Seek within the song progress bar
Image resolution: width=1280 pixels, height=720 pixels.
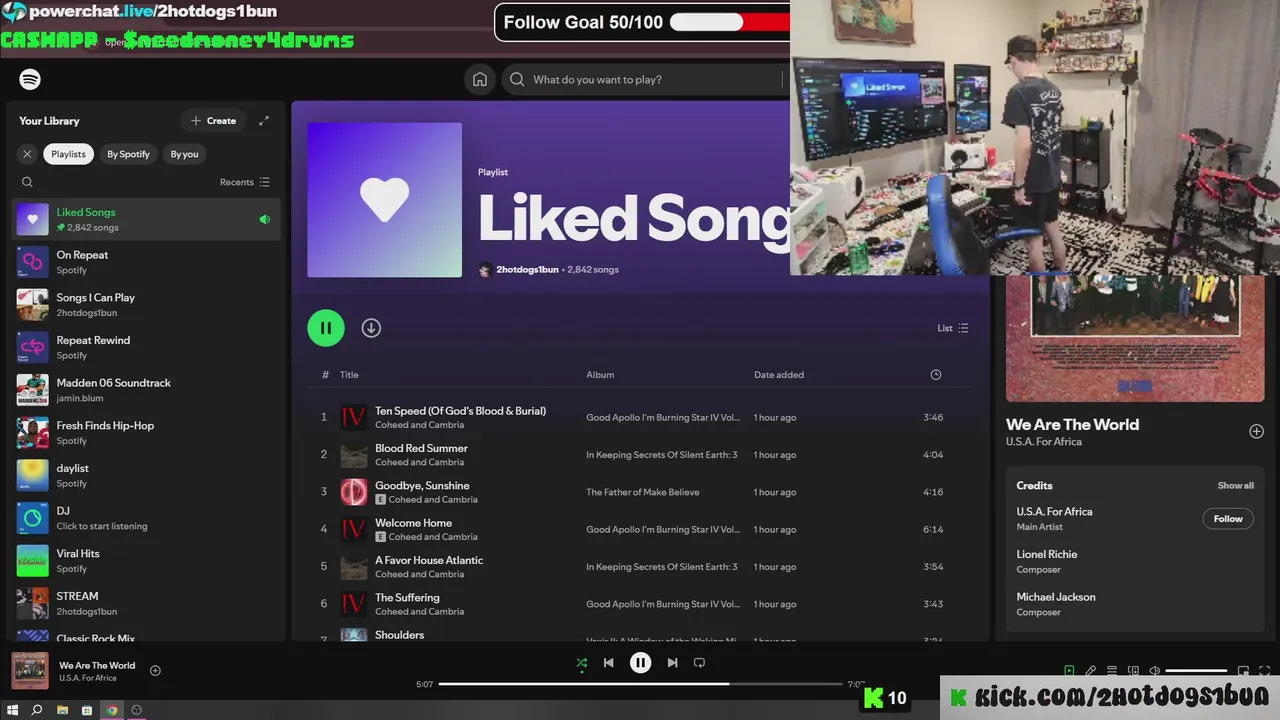[x=640, y=684]
